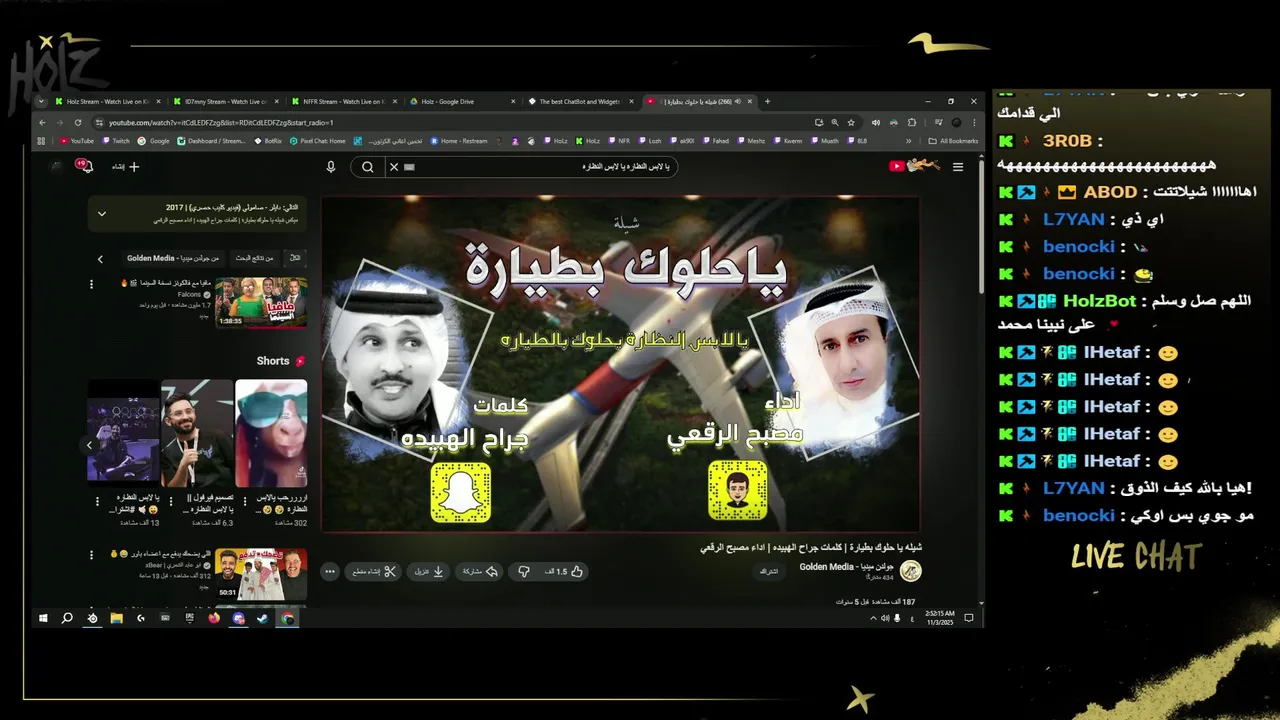Open the BotRix bookmark
Screen dimensions: 1280x720
click(268, 141)
